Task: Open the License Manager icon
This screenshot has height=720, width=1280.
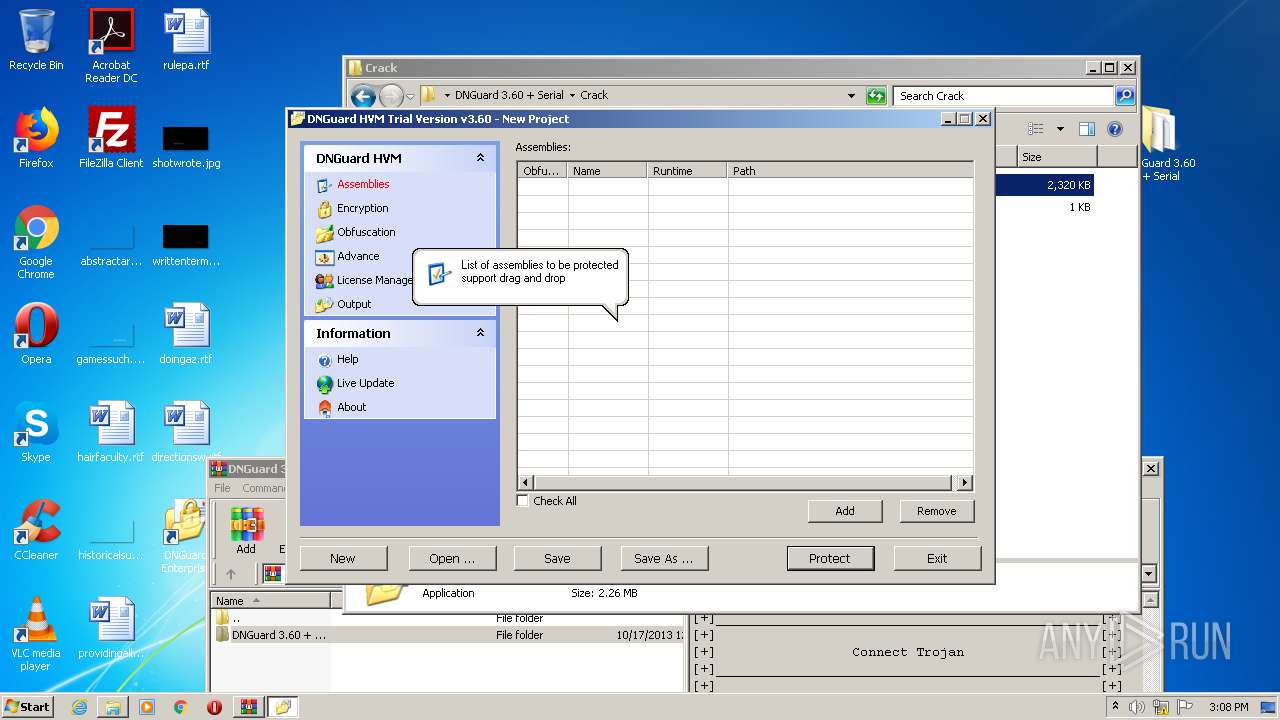Action: point(324,281)
